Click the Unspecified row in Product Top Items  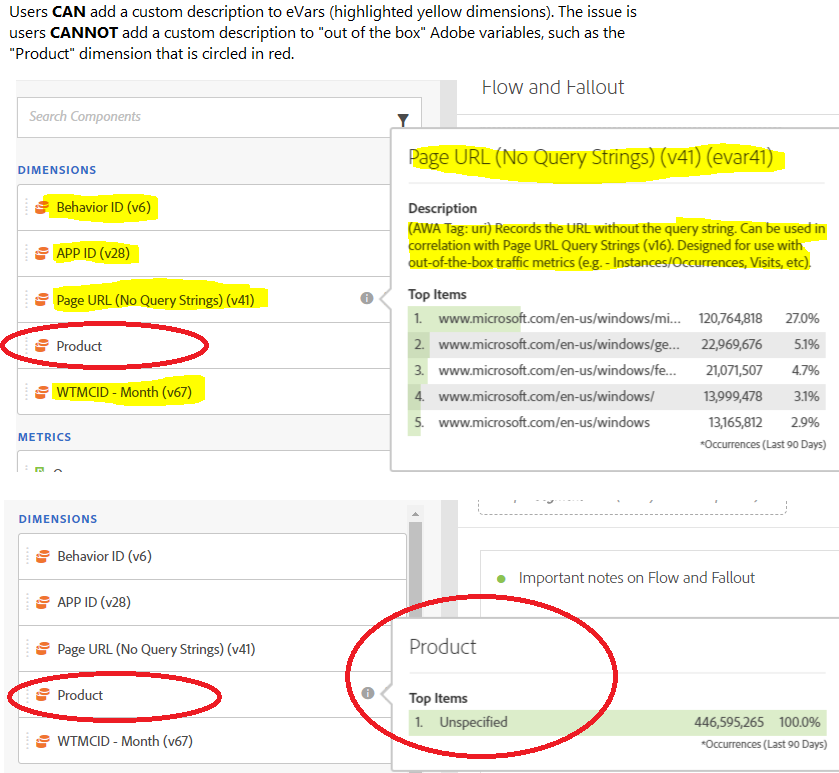point(618,722)
